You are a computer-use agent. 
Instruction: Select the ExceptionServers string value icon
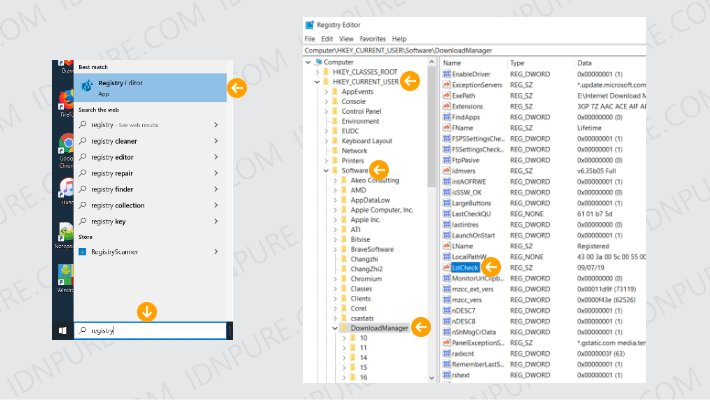pos(446,85)
